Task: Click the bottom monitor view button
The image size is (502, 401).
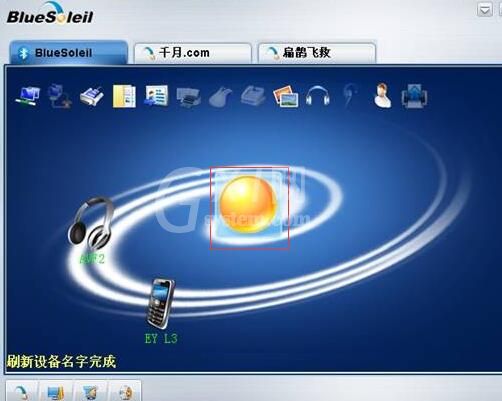Action: pos(55,392)
